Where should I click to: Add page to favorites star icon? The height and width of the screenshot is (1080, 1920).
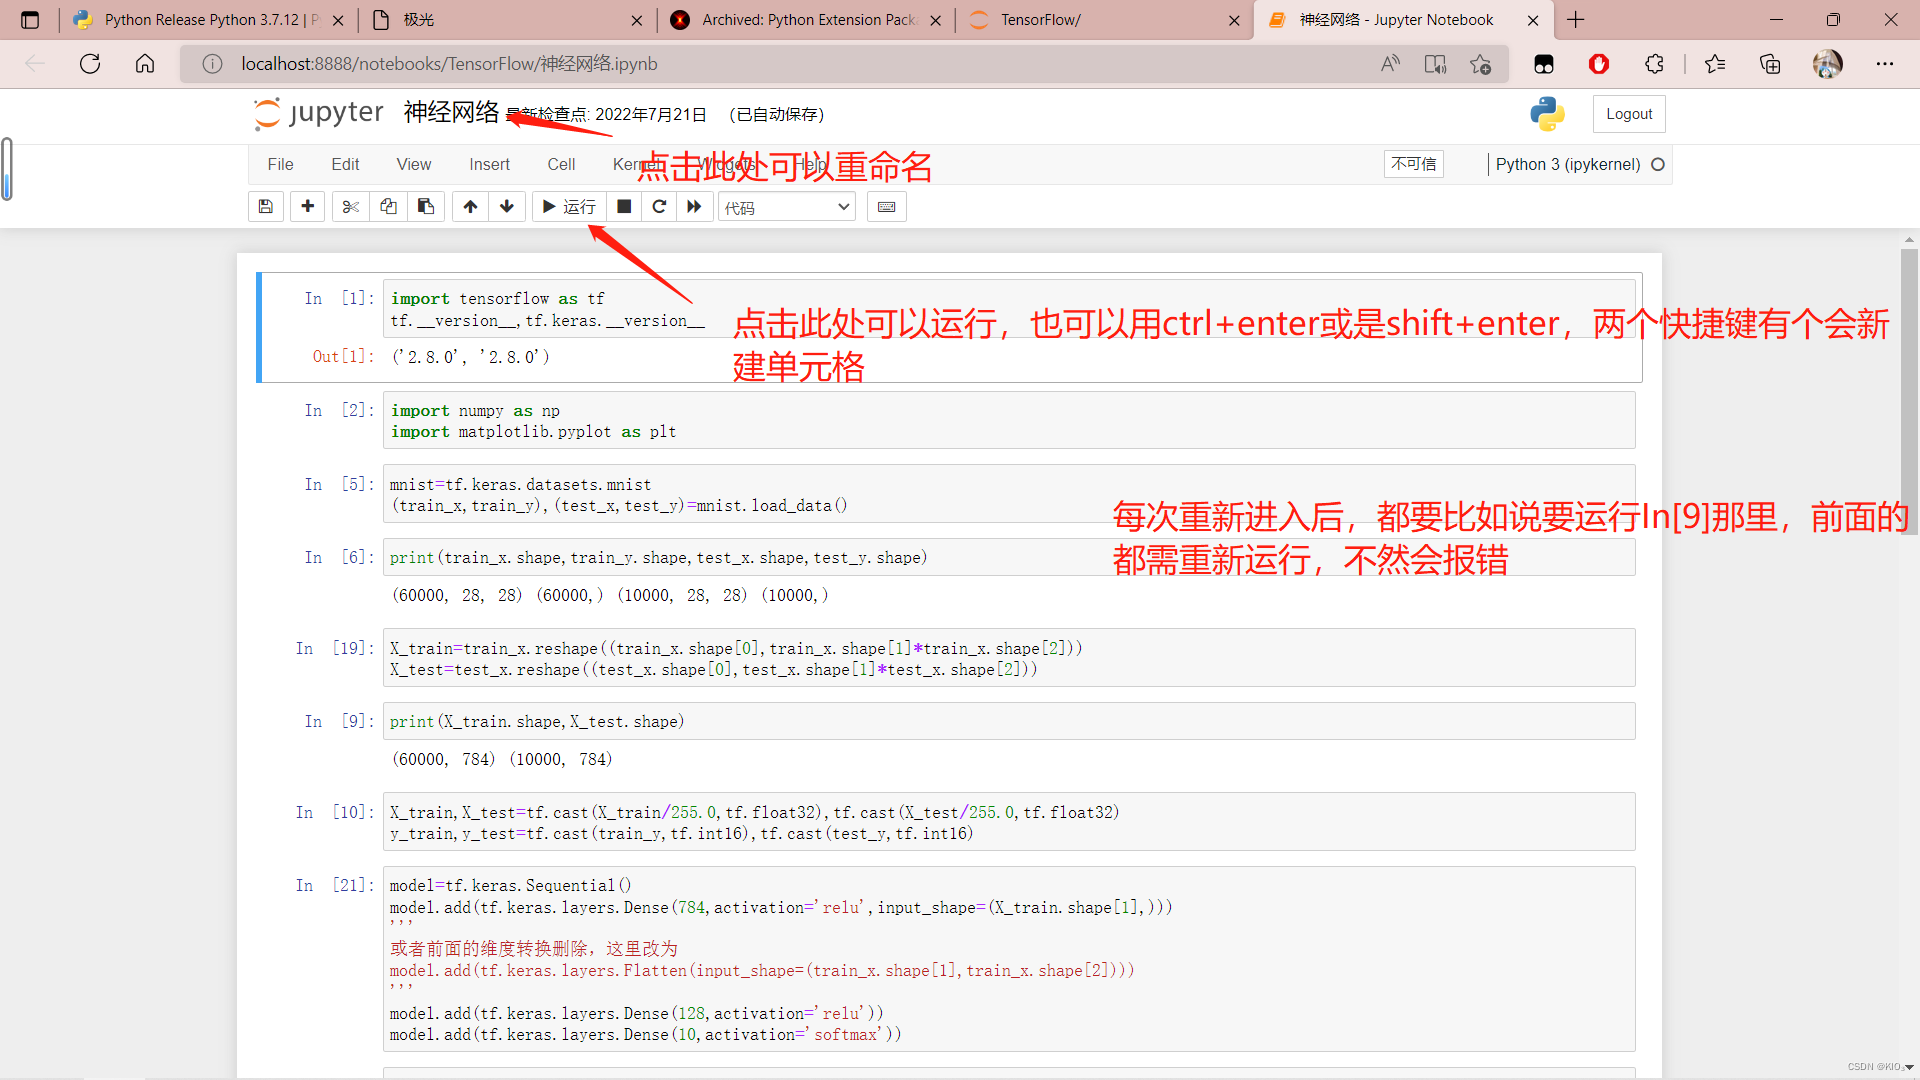pyautogui.click(x=1481, y=64)
